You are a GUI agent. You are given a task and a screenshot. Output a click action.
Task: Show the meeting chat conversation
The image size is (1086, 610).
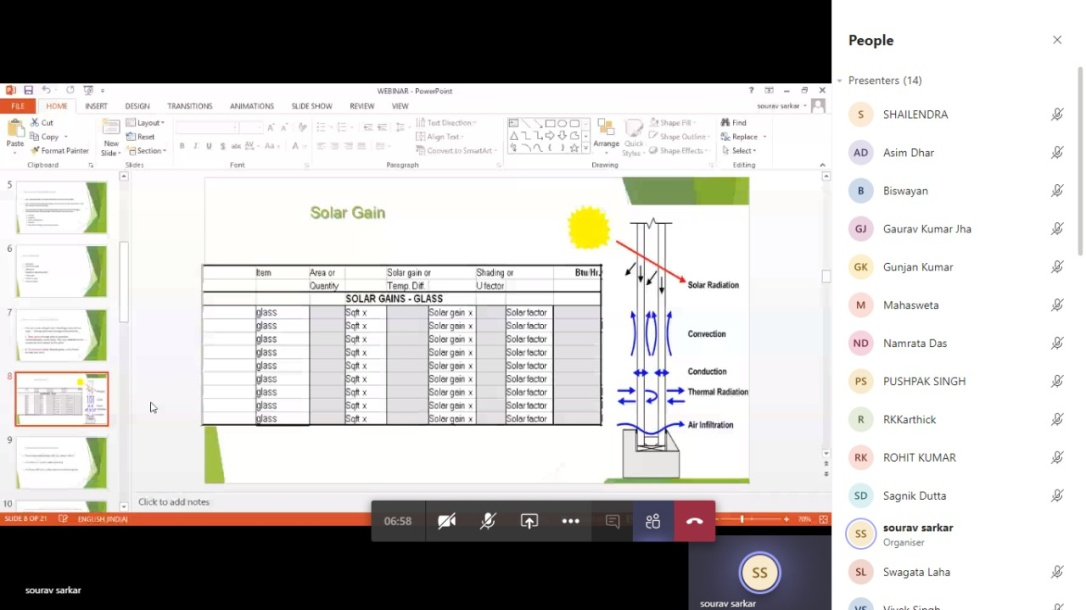612,521
